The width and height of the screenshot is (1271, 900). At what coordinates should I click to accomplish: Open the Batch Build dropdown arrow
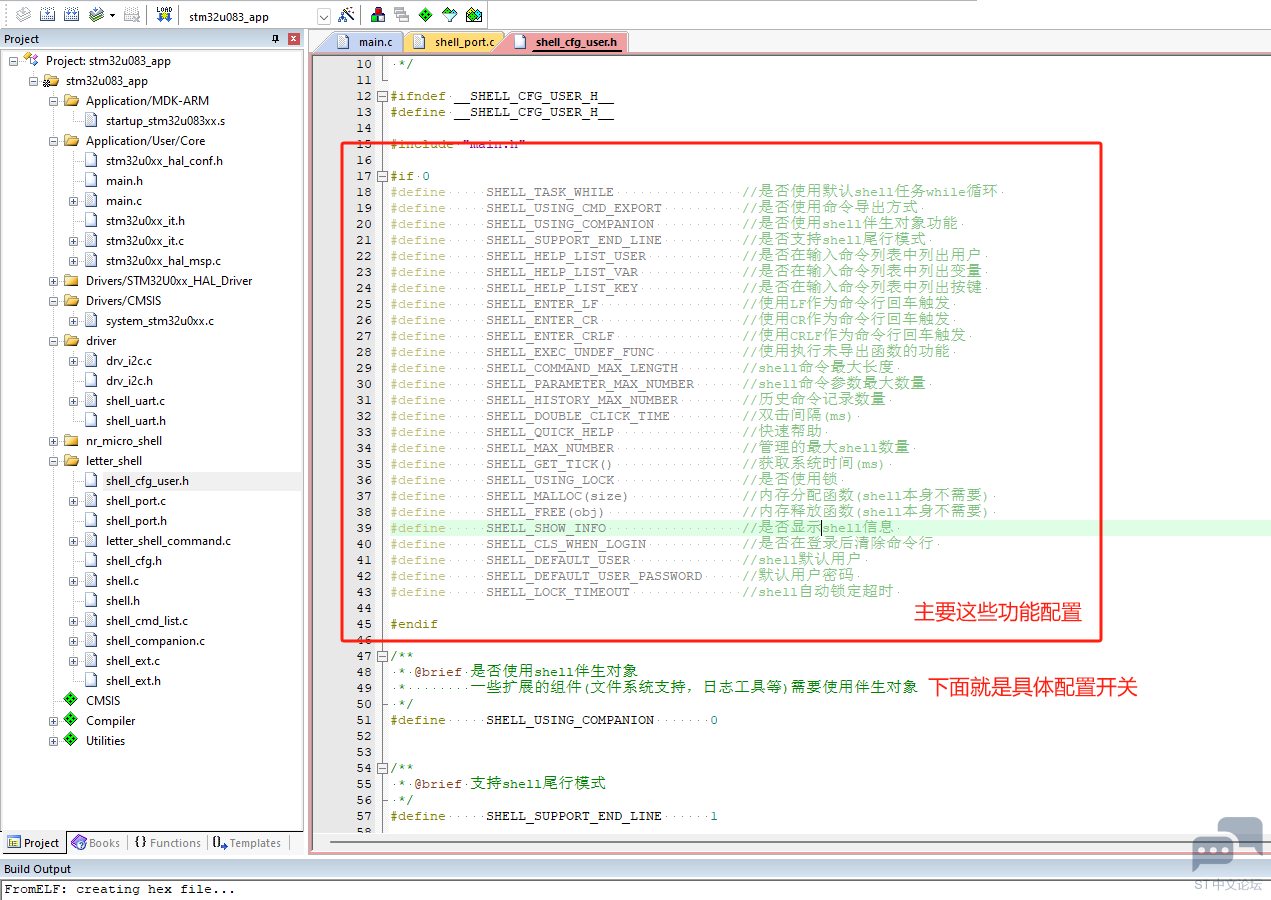pos(112,16)
